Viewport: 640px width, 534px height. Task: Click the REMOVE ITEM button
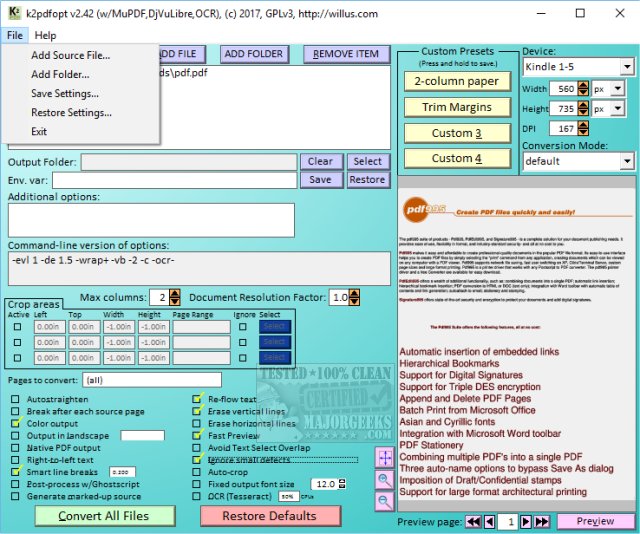[346, 54]
